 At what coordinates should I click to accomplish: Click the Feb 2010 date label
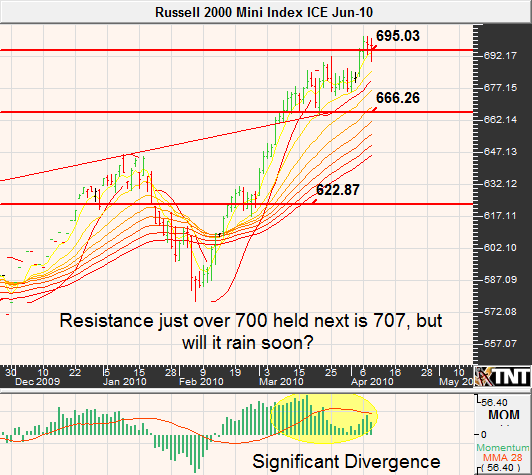201,382
